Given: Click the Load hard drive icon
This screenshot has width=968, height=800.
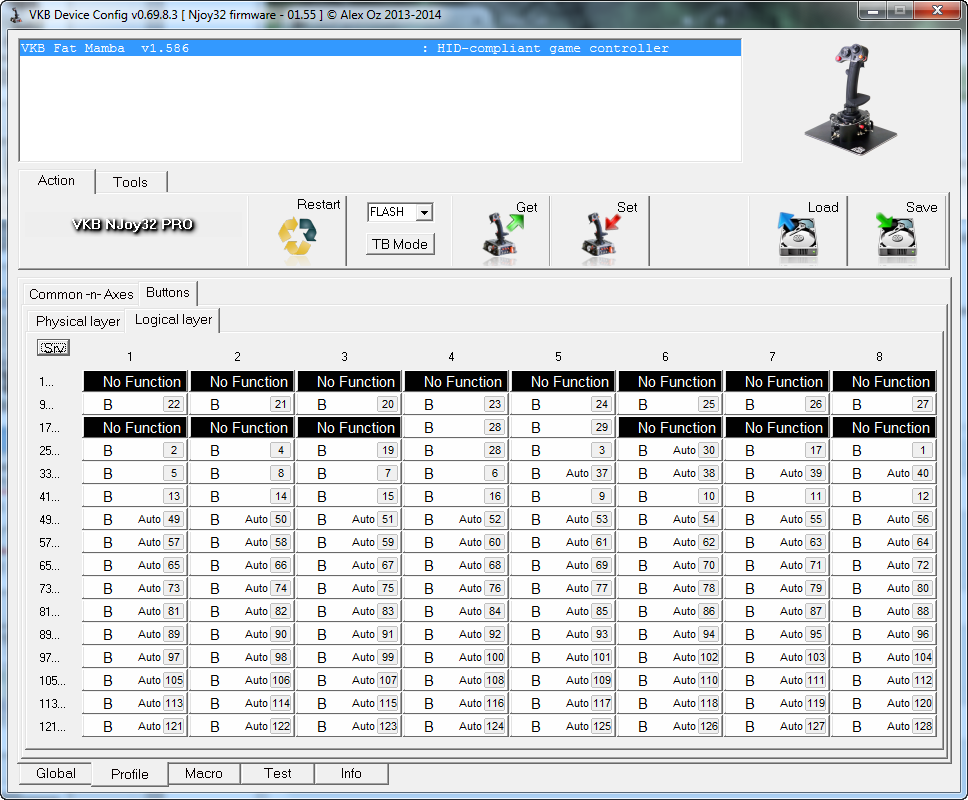Looking at the screenshot, I should [x=798, y=235].
